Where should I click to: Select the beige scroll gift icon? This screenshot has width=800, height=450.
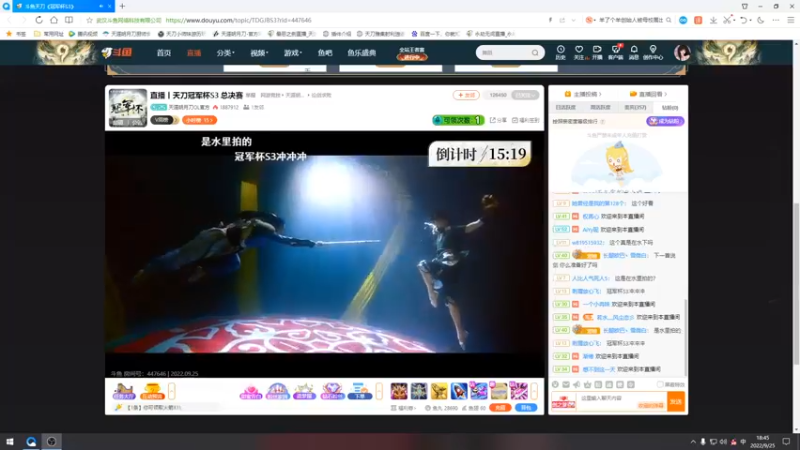click(x=499, y=391)
